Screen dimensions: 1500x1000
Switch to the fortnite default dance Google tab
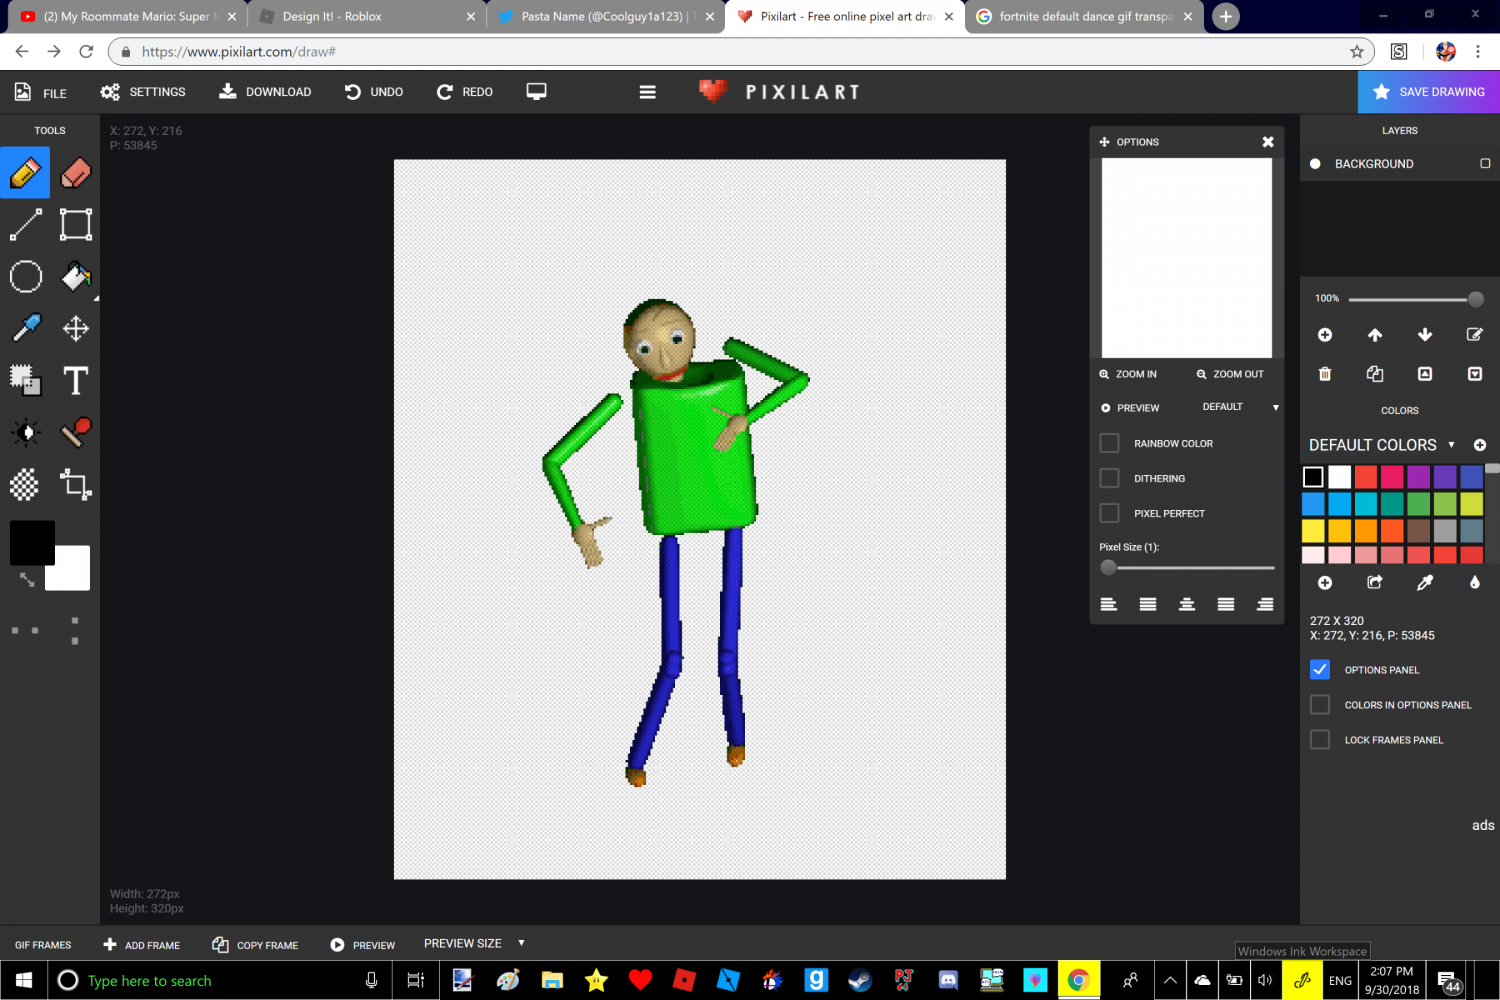1084,17
